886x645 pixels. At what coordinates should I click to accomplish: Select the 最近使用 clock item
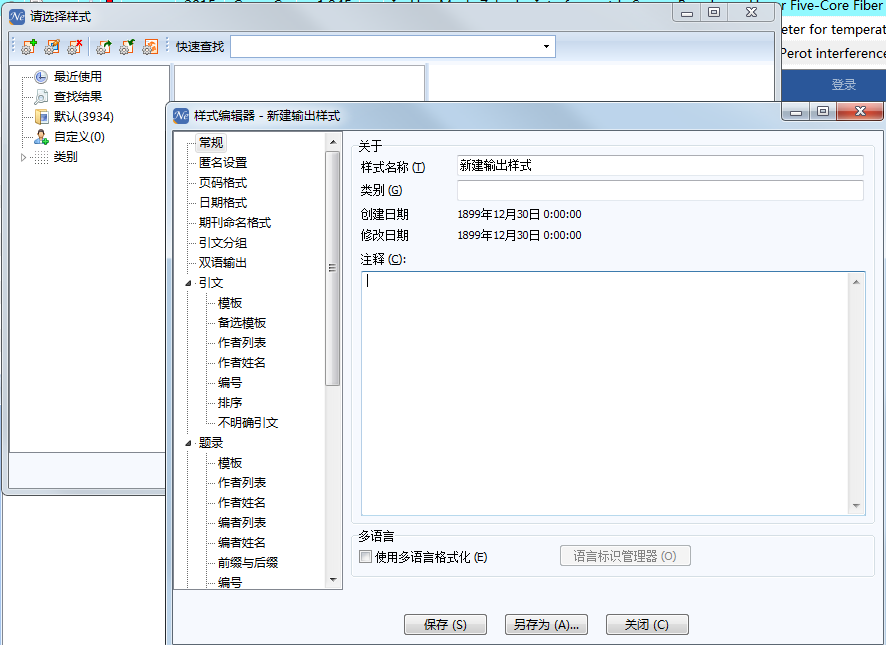point(77,77)
